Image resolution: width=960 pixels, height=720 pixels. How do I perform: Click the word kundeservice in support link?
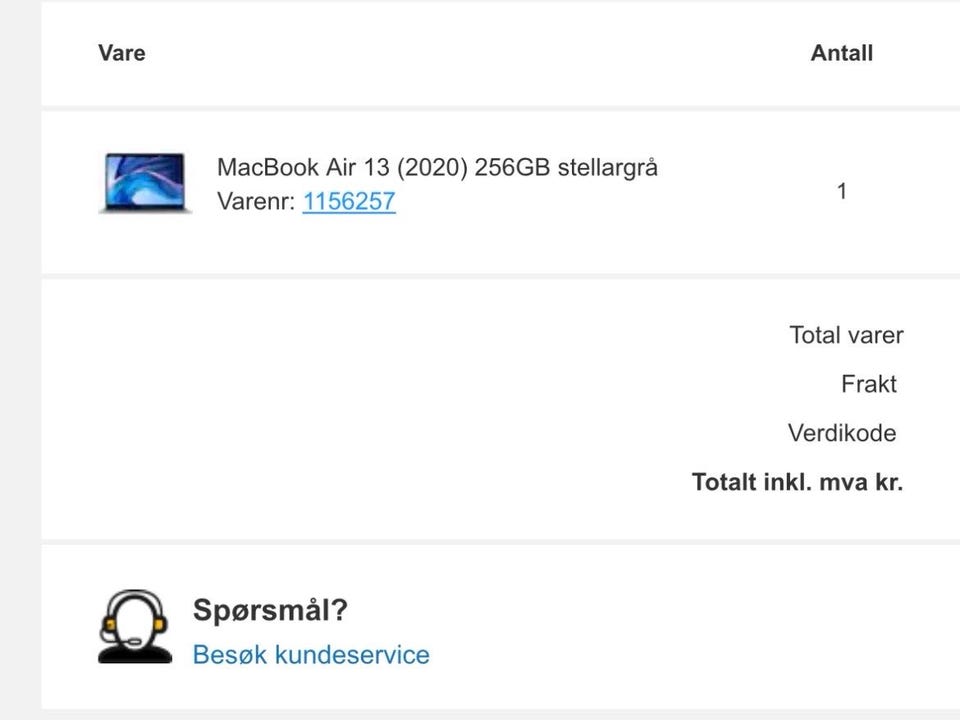pyautogui.click(x=352, y=655)
